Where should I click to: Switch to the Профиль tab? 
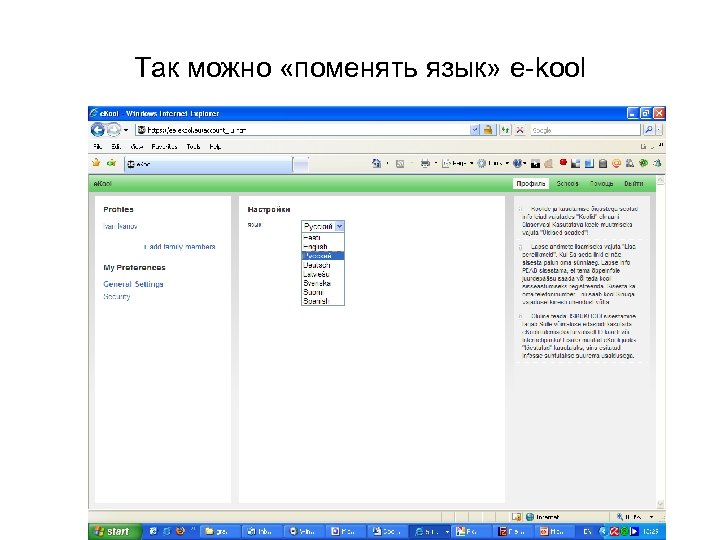[x=530, y=184]
